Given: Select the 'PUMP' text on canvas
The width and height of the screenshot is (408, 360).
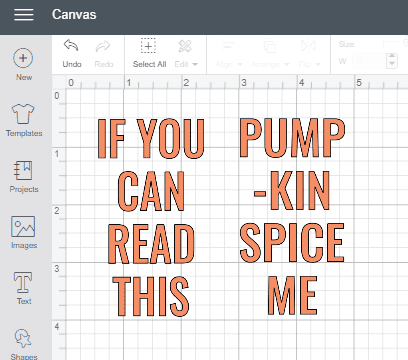Looking at the screenshot, I should (x=292, y=137).
